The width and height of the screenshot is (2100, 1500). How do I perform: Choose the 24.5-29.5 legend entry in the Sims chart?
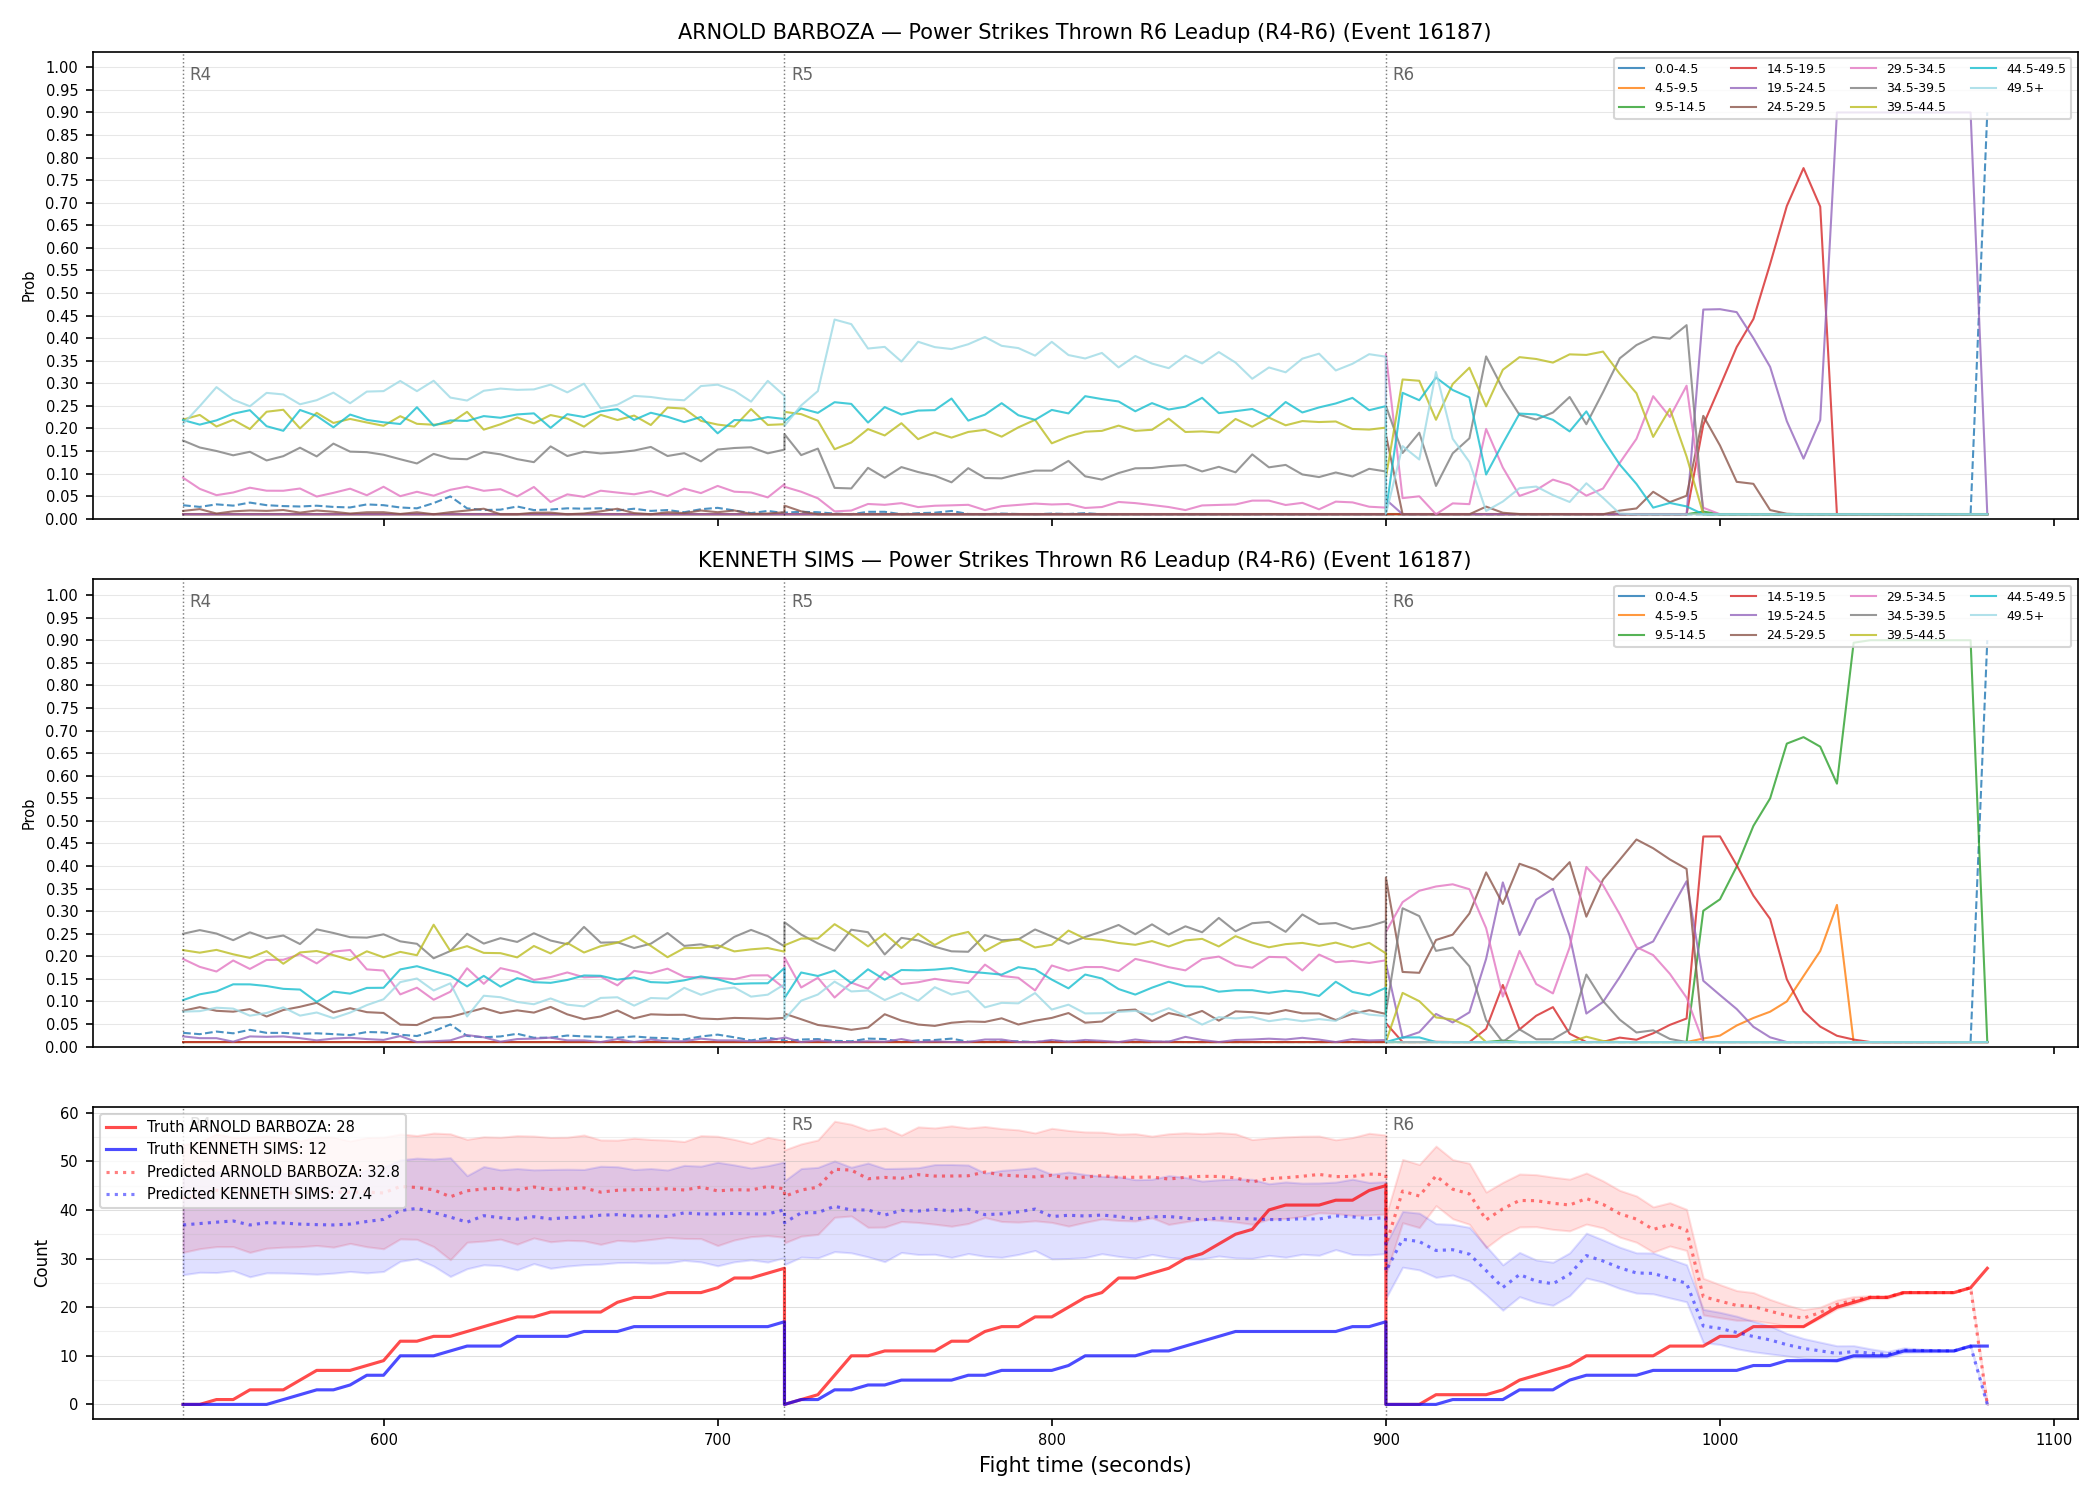[1778, 635]
